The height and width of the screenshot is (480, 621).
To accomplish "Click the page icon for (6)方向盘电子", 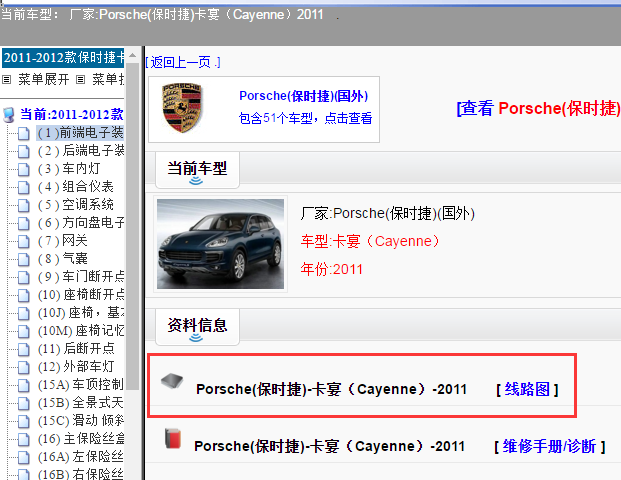I will [24, 223].
